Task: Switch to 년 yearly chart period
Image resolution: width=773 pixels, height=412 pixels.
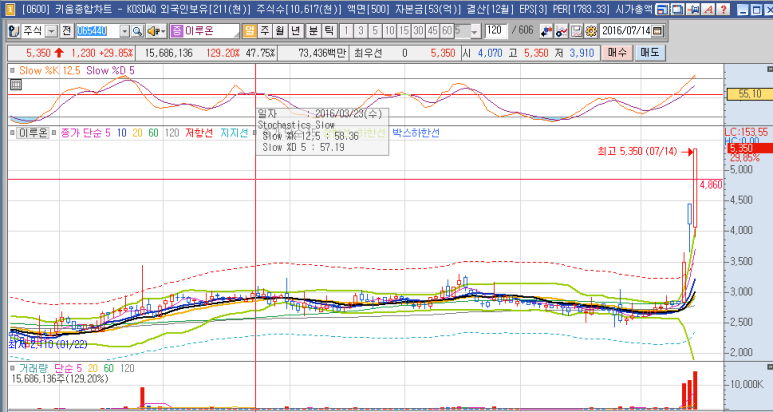Action: (x=295, y=31)
